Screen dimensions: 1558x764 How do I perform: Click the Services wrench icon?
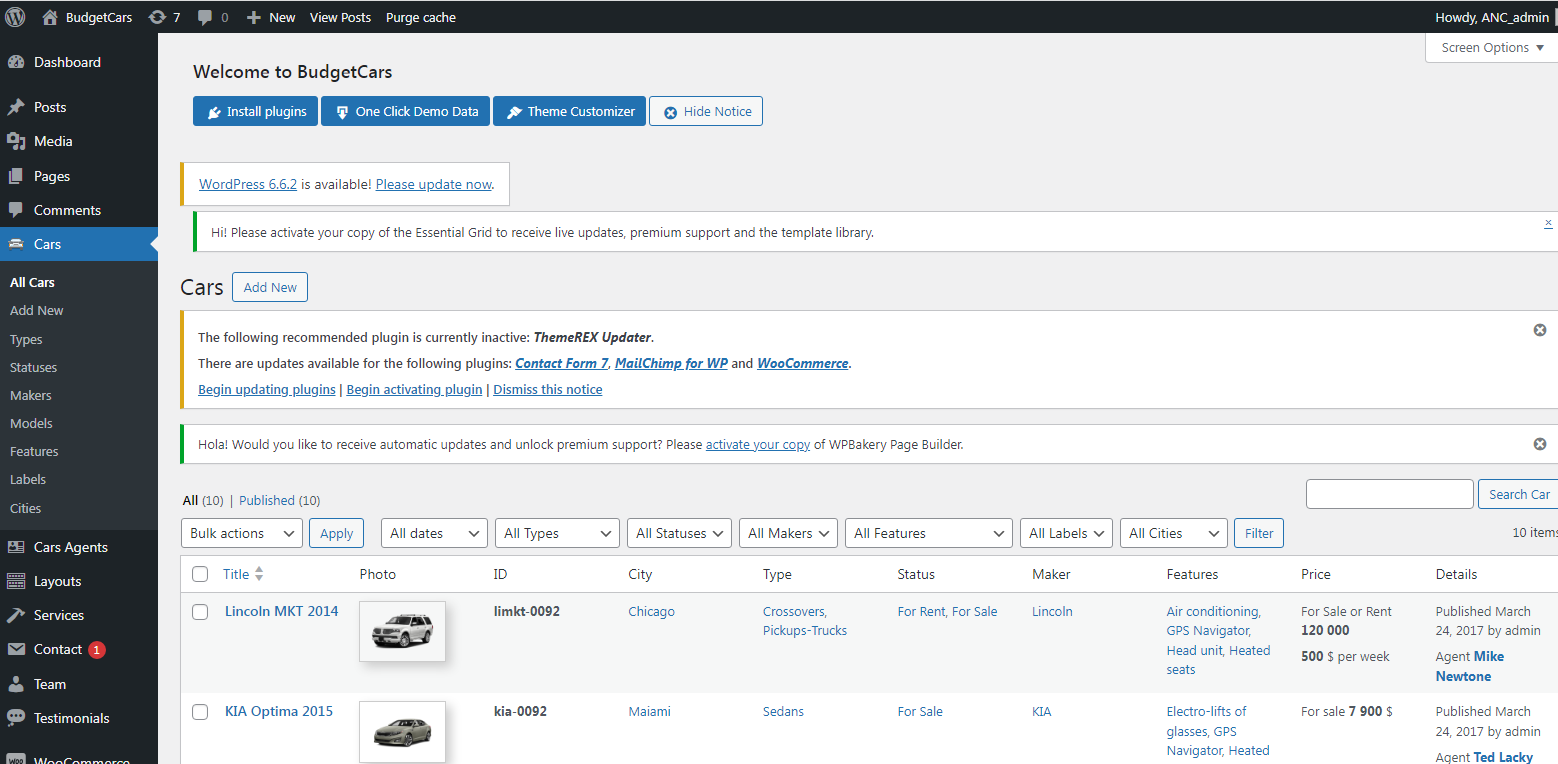(16, 615)
